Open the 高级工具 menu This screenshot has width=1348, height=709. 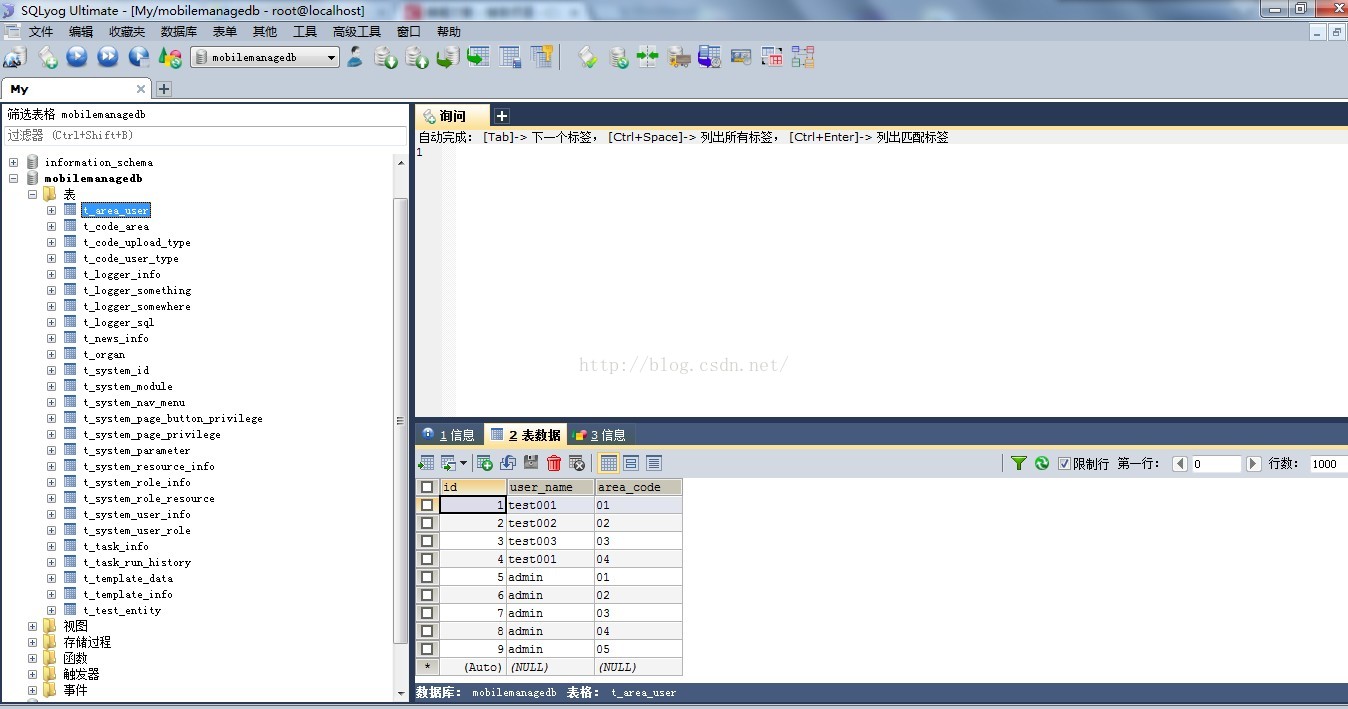click(x=357, y=32)
